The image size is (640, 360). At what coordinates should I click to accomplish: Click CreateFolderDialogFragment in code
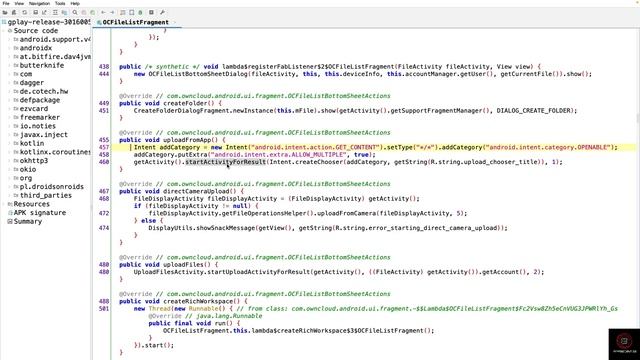point(181,111)
